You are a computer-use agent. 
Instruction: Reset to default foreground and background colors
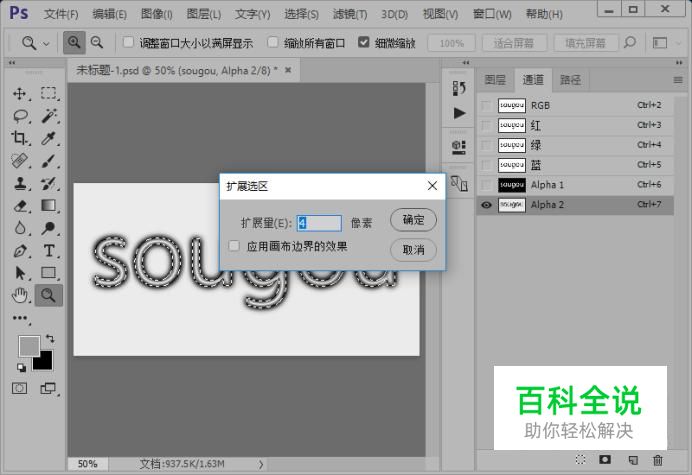point(21,367)
